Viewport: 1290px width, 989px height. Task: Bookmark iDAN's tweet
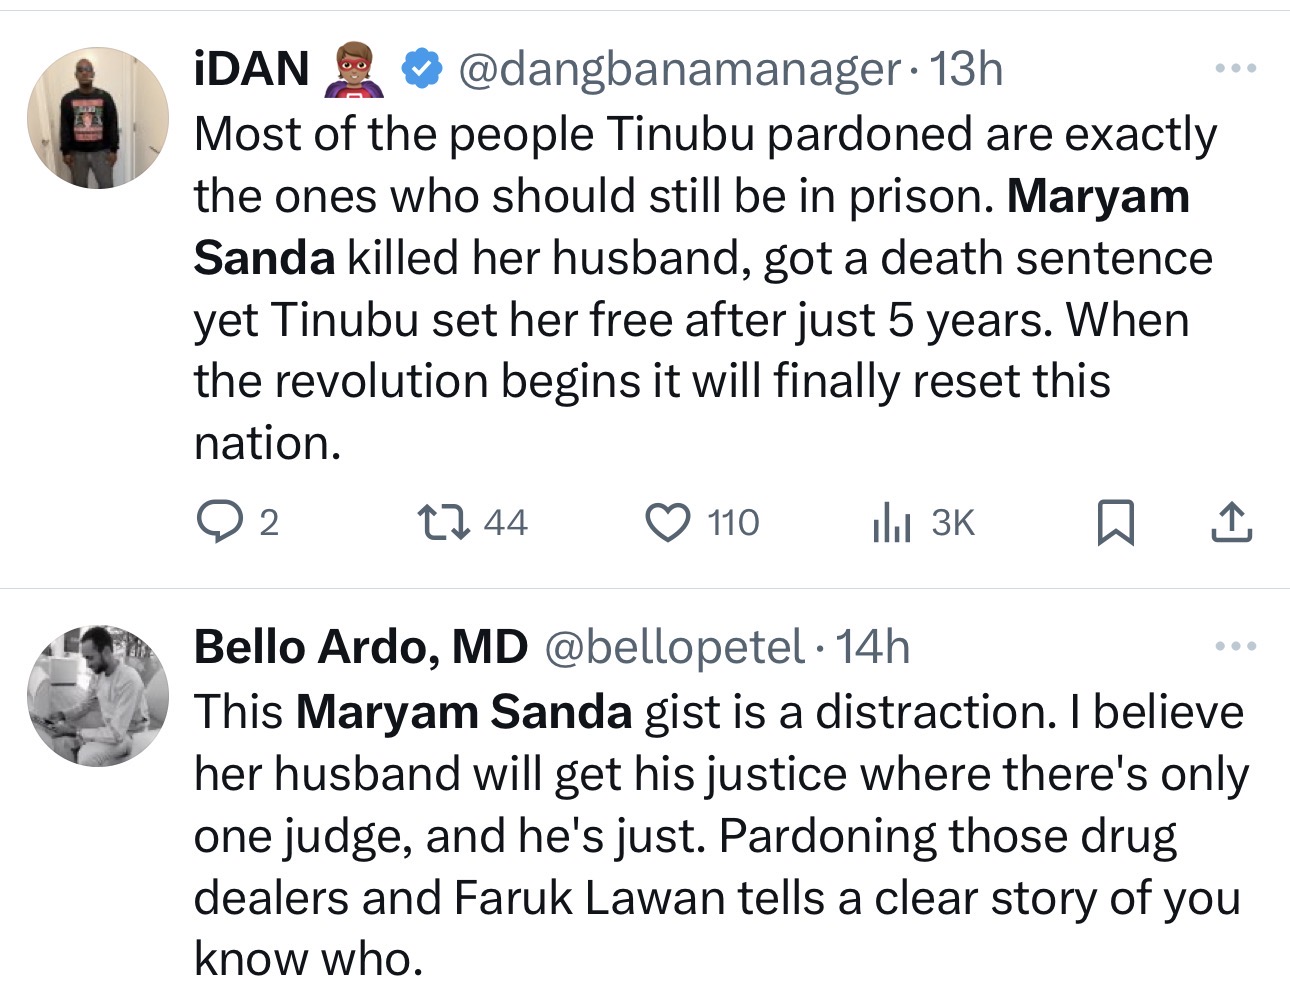tap(1115, 522)
